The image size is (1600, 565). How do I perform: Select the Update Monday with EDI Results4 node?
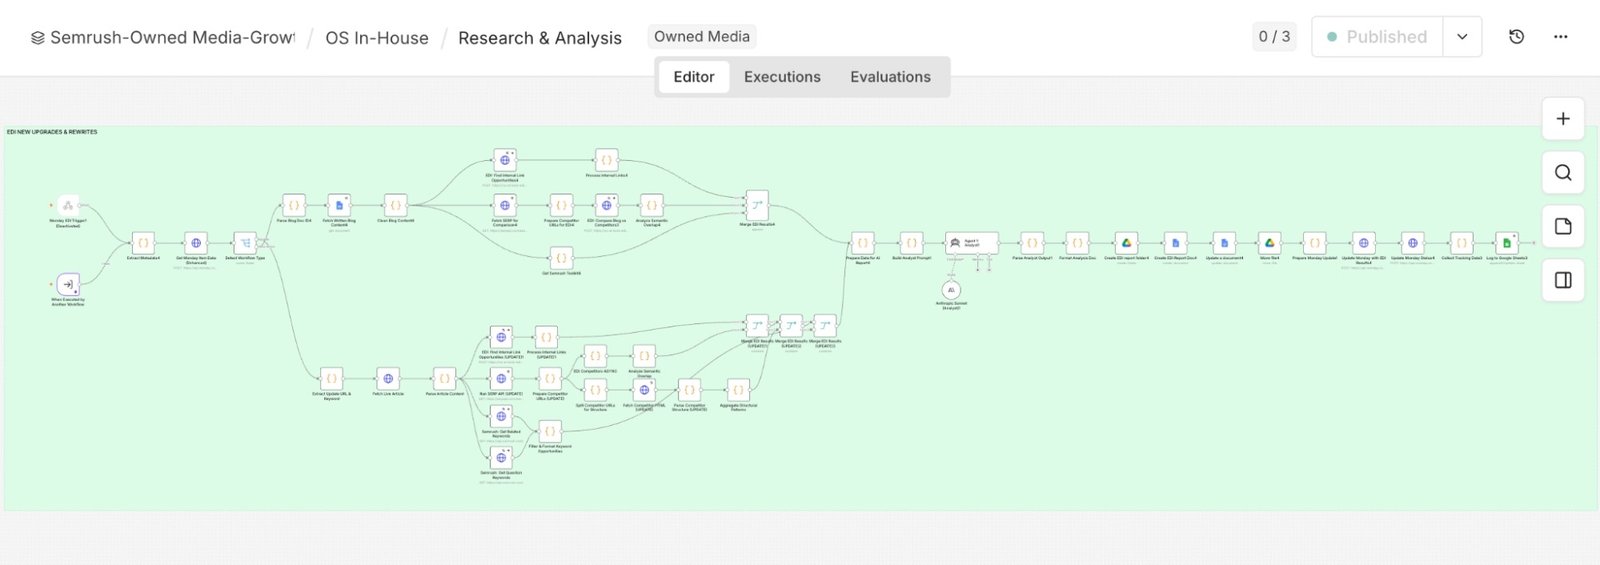pyautogui.click(x=1363, y=243)
